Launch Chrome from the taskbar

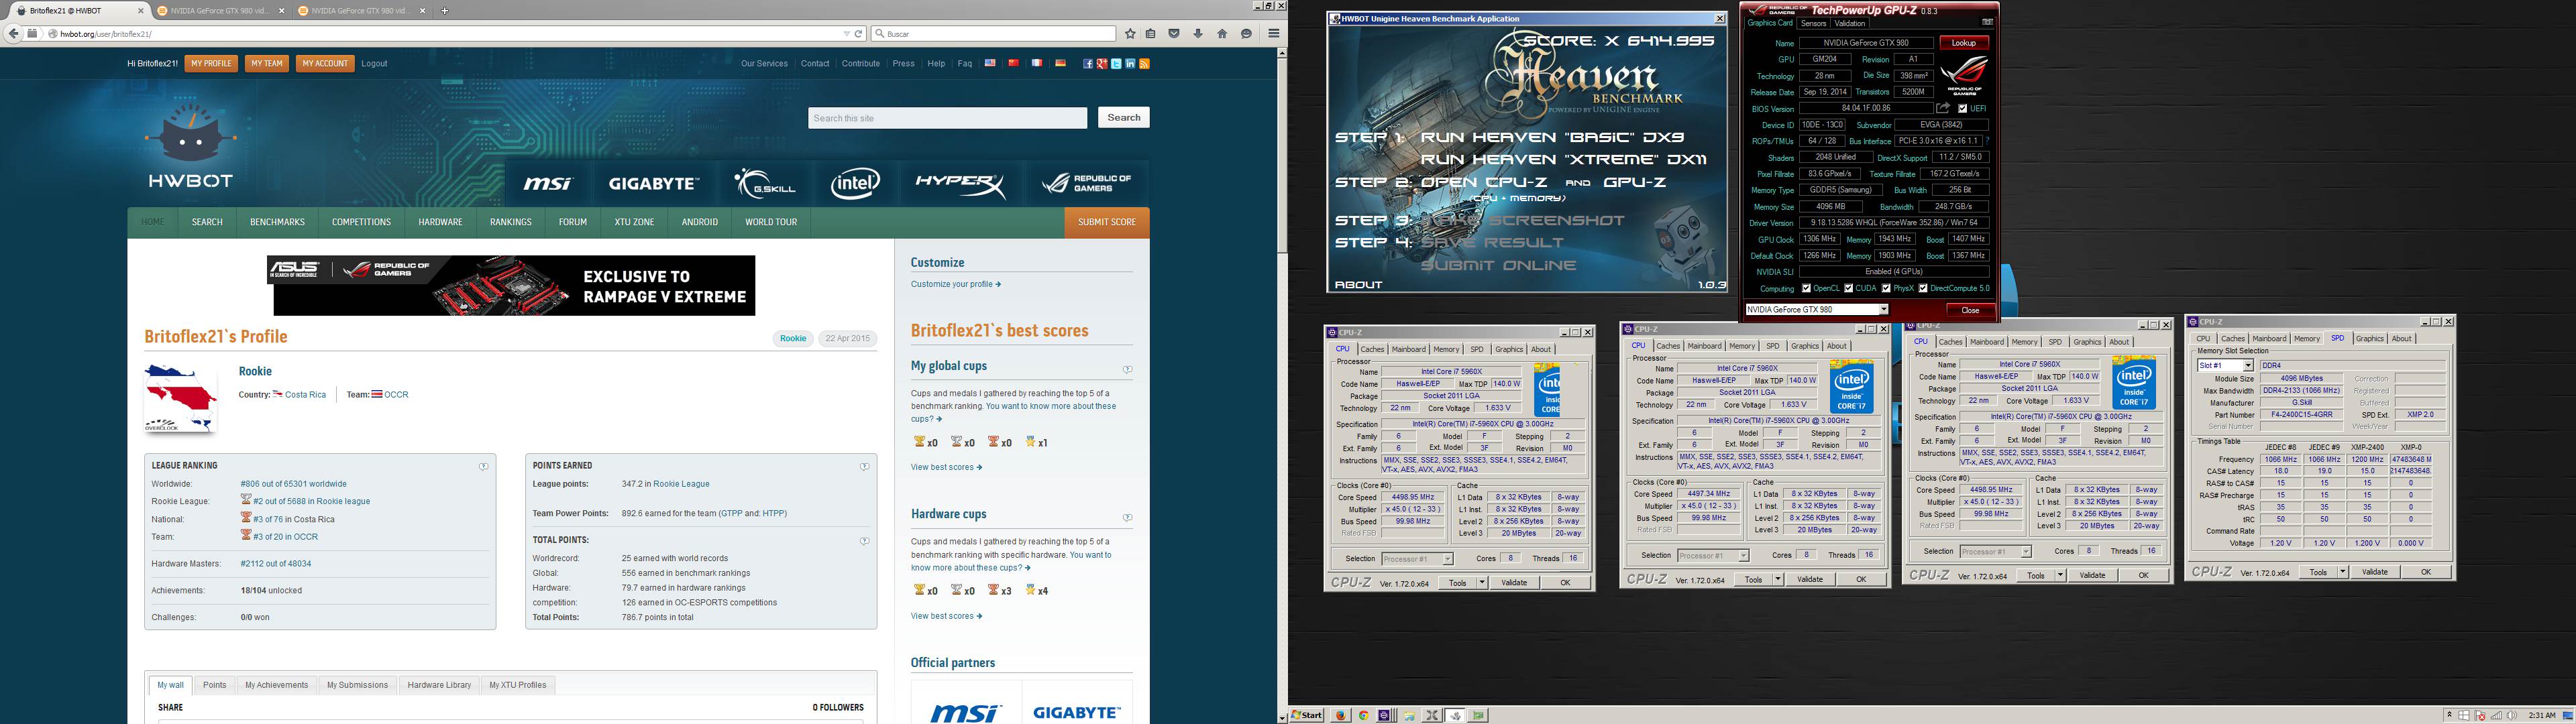[x=1363, y=715]
